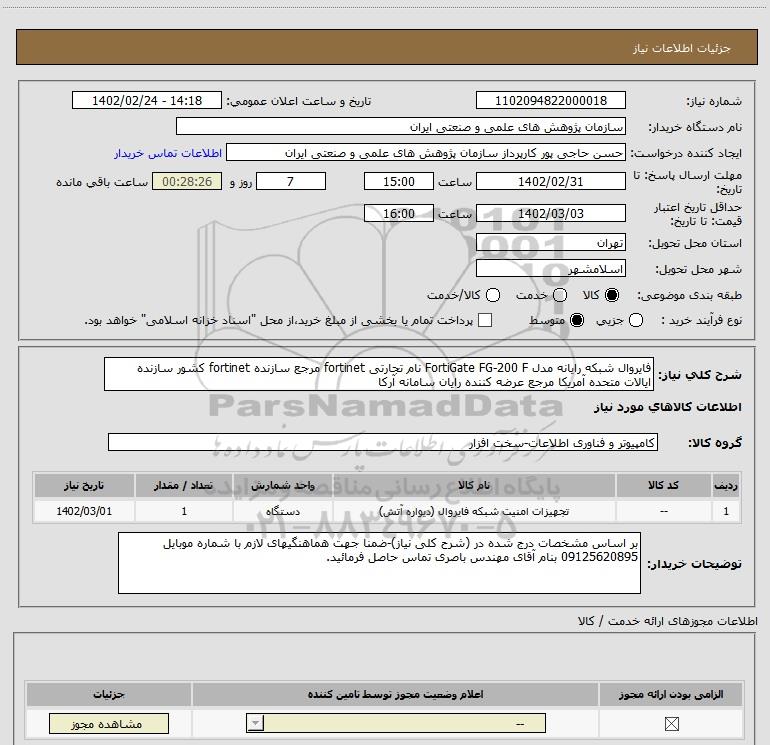The height and width of the screenshot is (745, 770).
Task: Open the اطلاعات تماس خریدار link
Action: (168, 153)
